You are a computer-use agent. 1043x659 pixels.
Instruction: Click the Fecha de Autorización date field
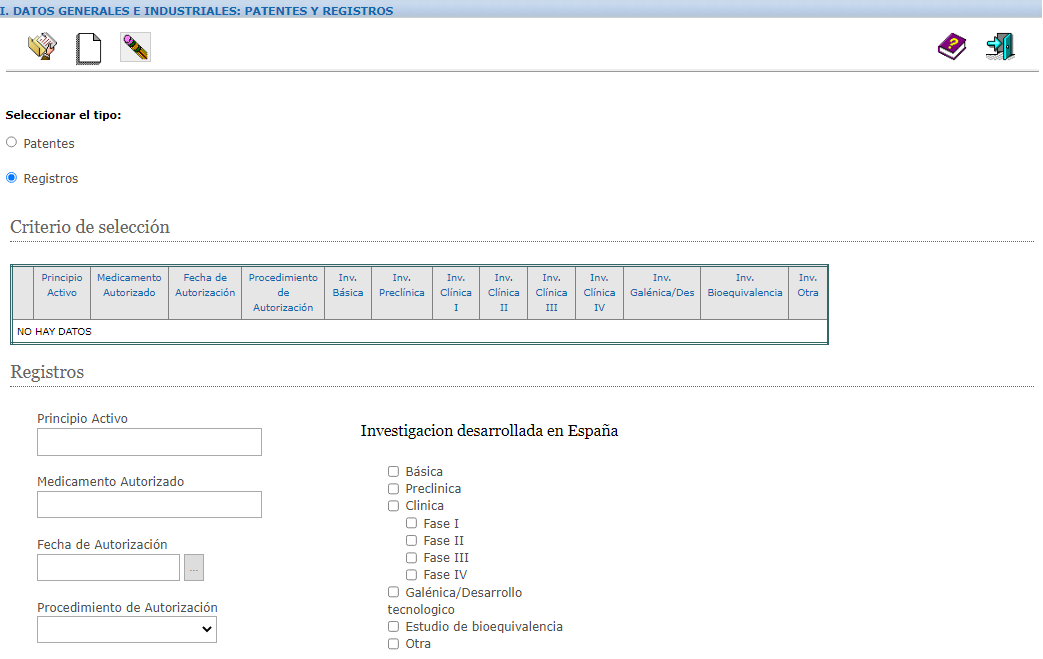pos(108,568)
